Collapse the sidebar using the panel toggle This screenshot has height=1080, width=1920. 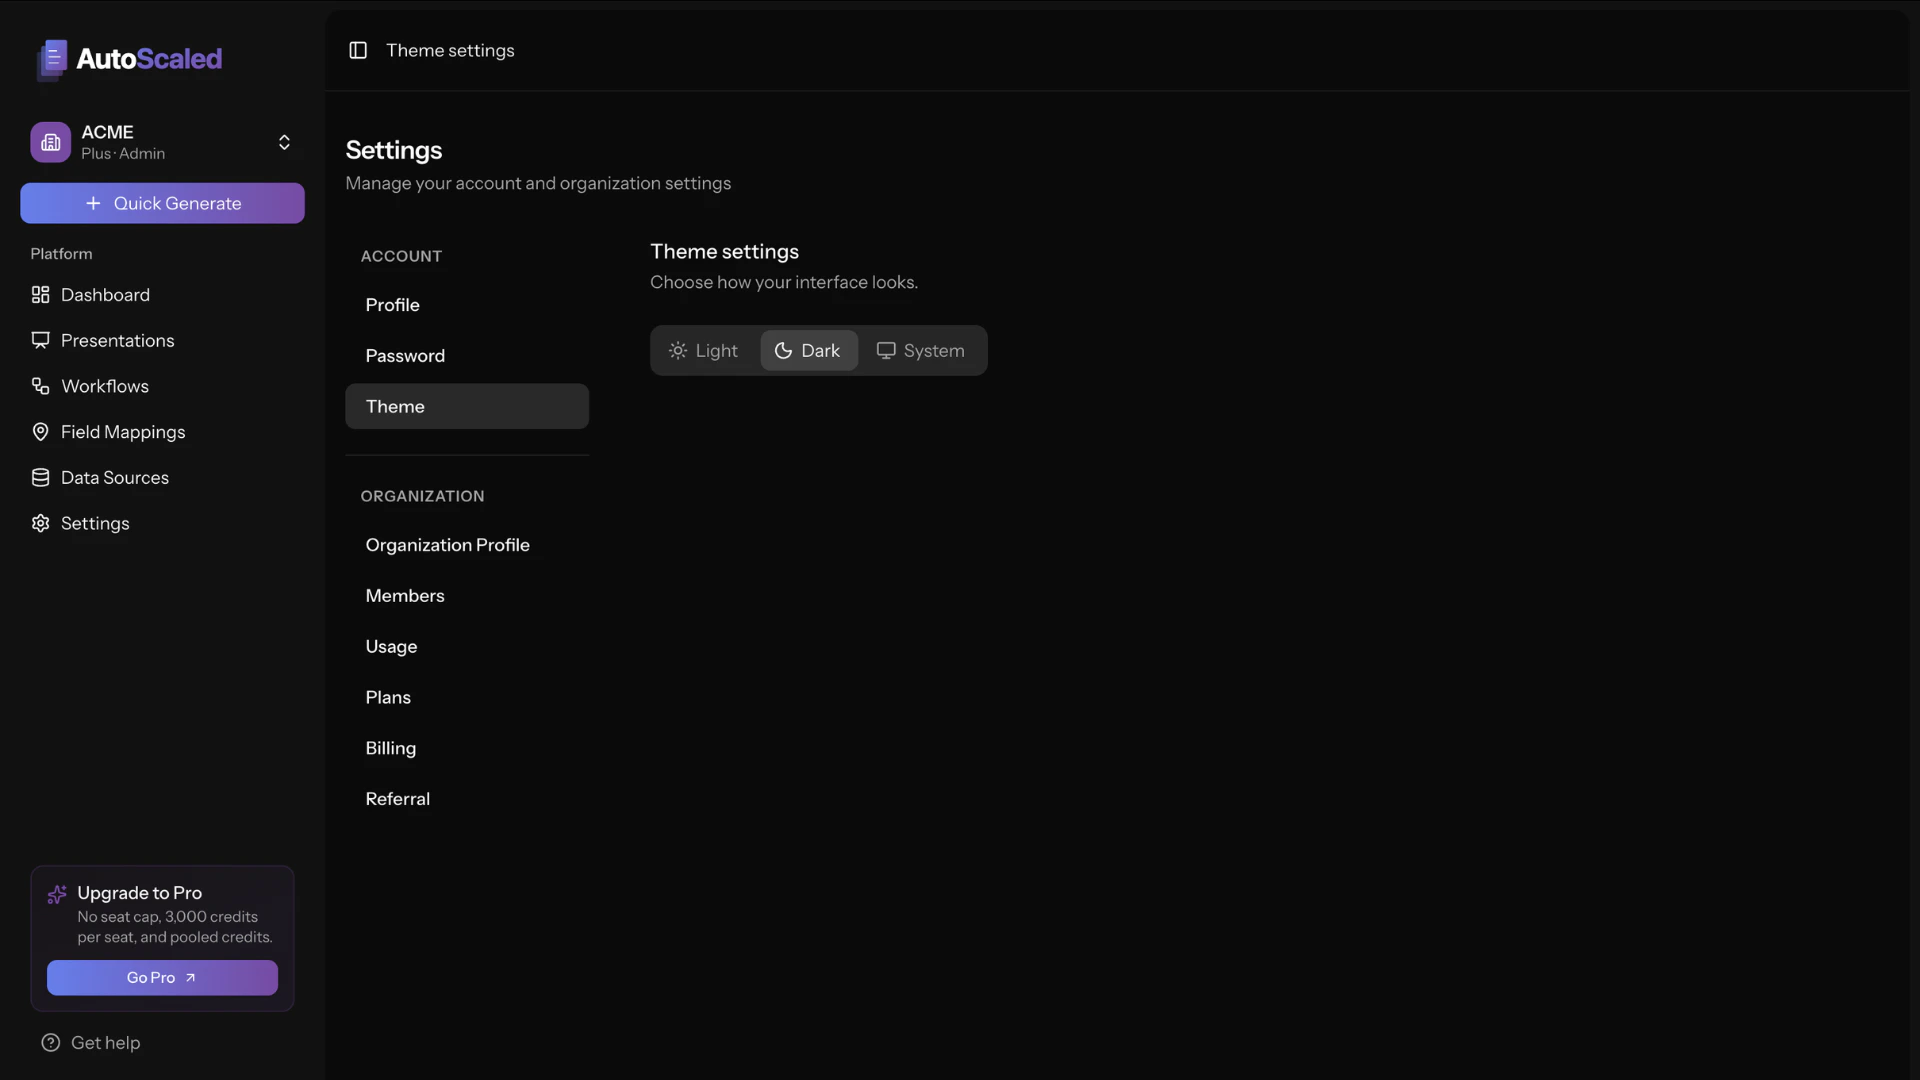[358, 50]
